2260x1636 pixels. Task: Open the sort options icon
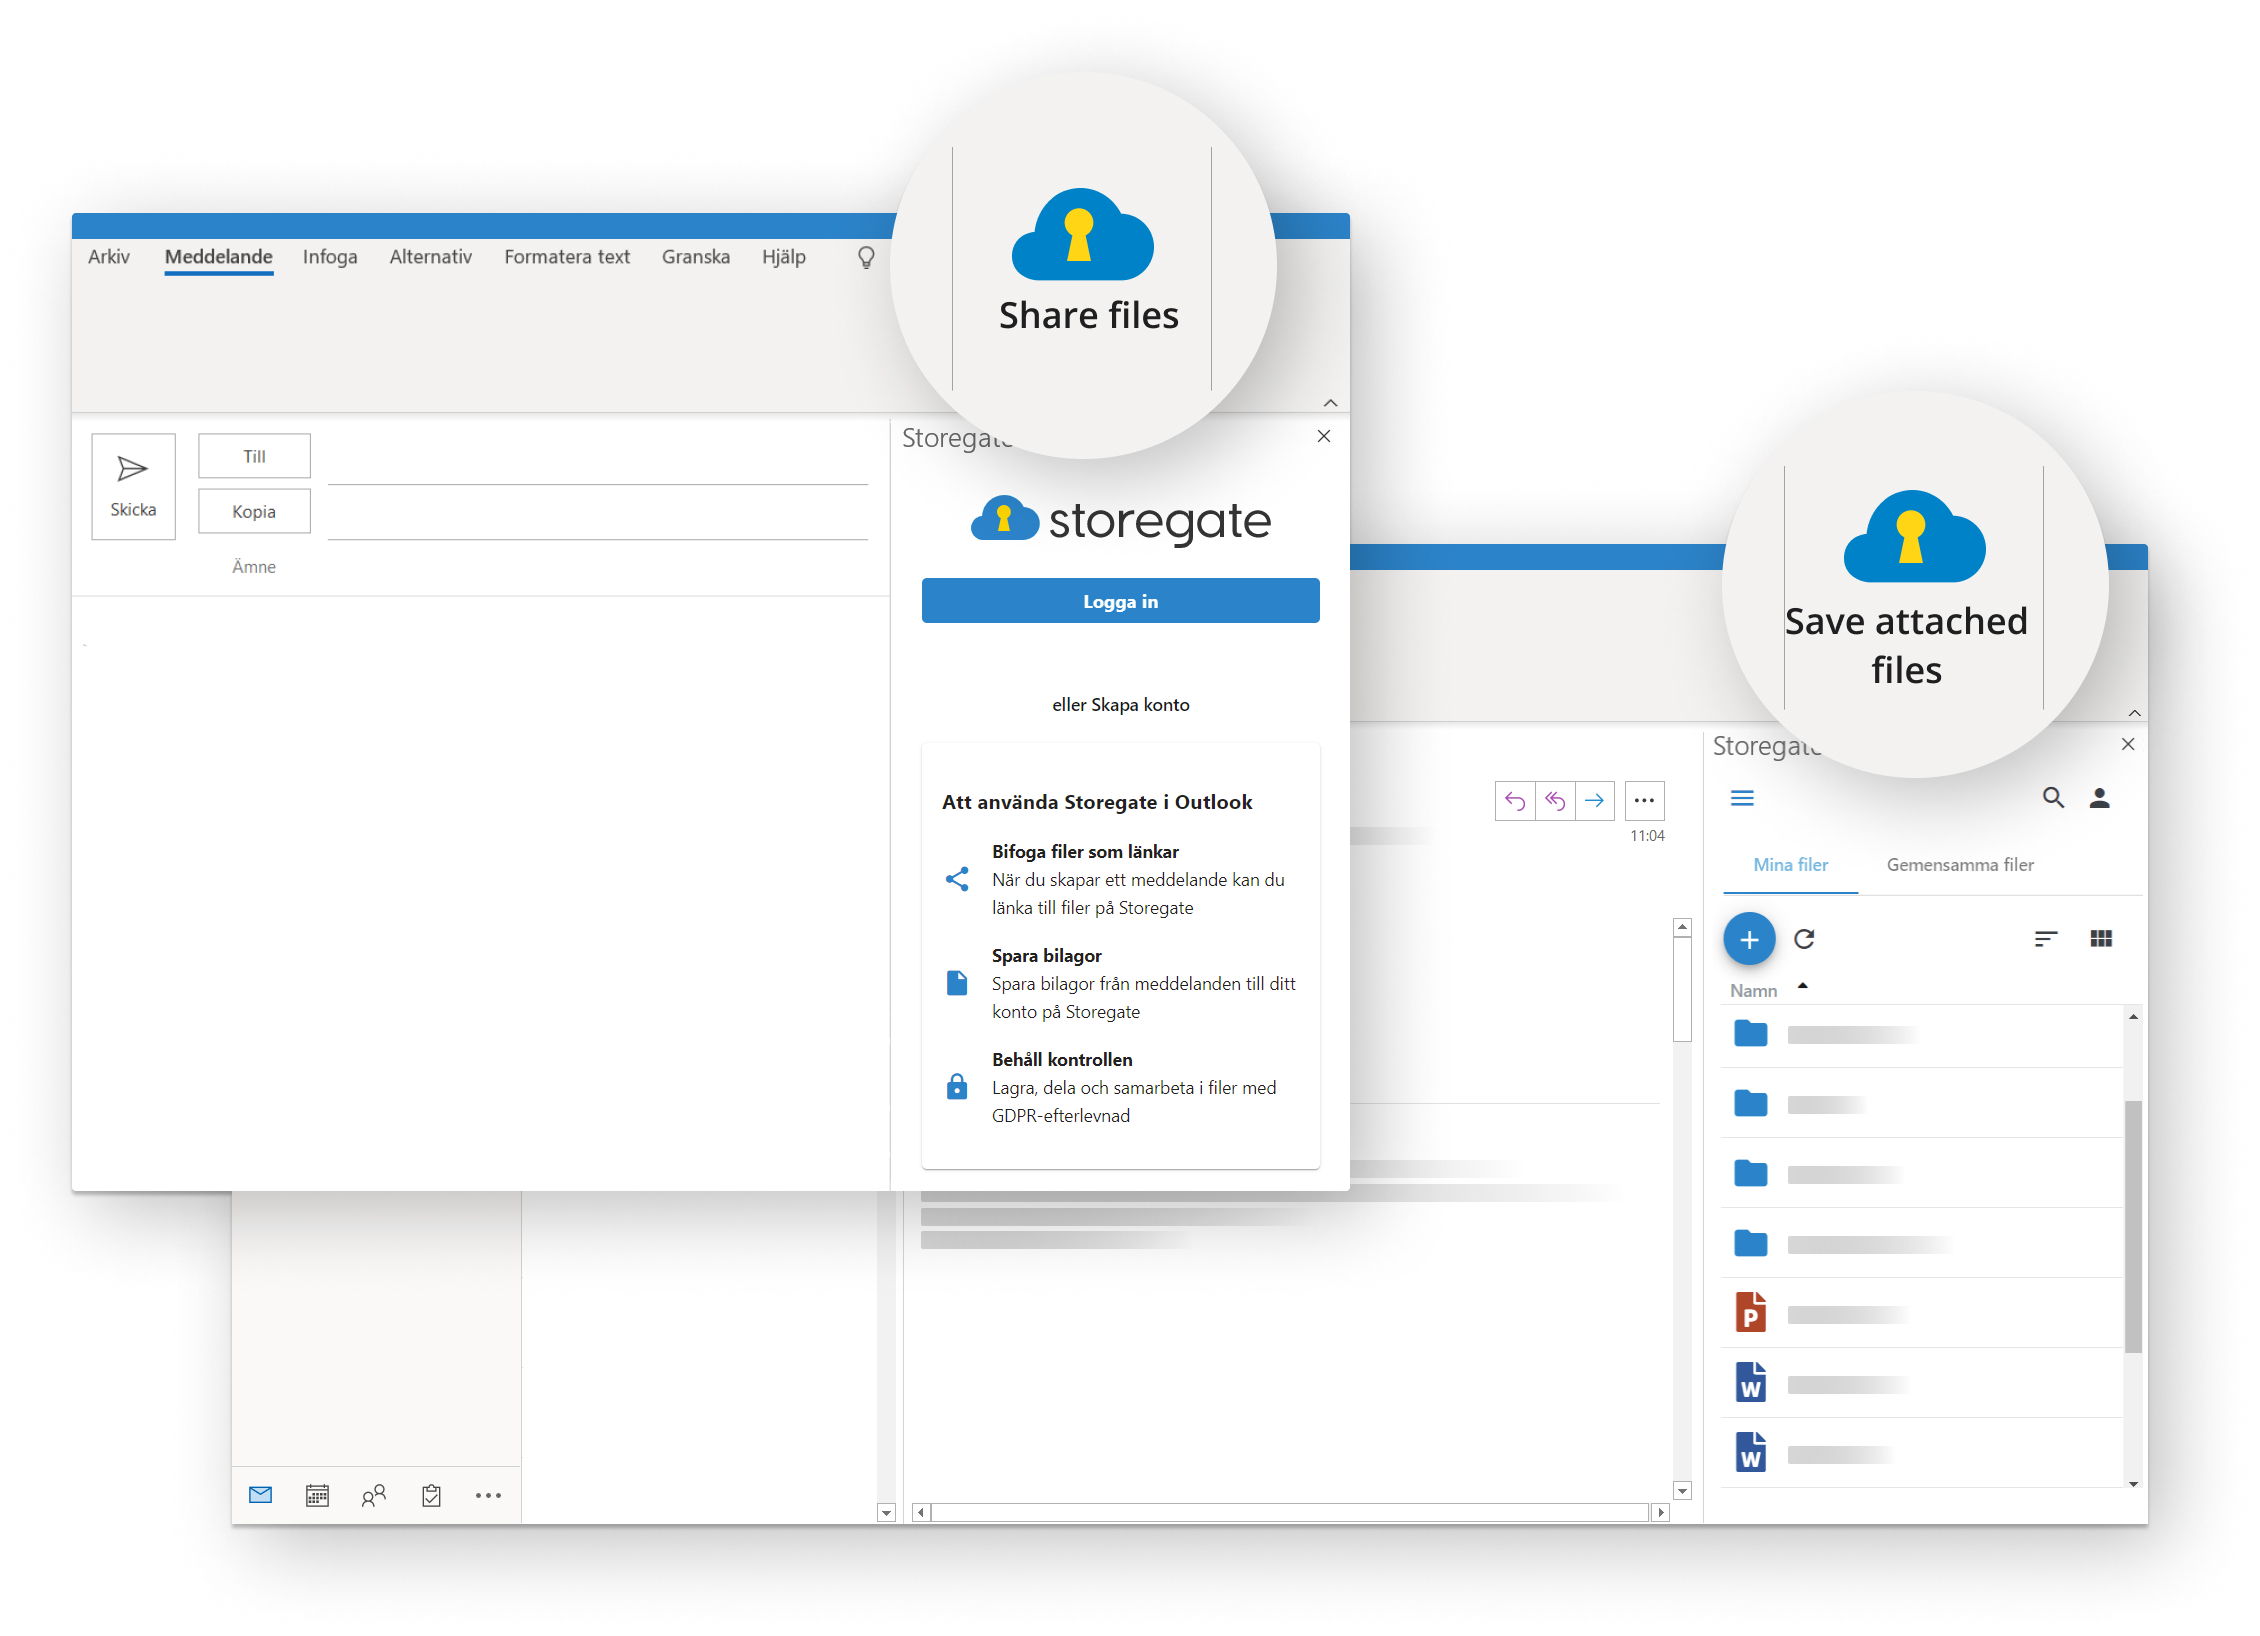click(x=2045, y=939)
